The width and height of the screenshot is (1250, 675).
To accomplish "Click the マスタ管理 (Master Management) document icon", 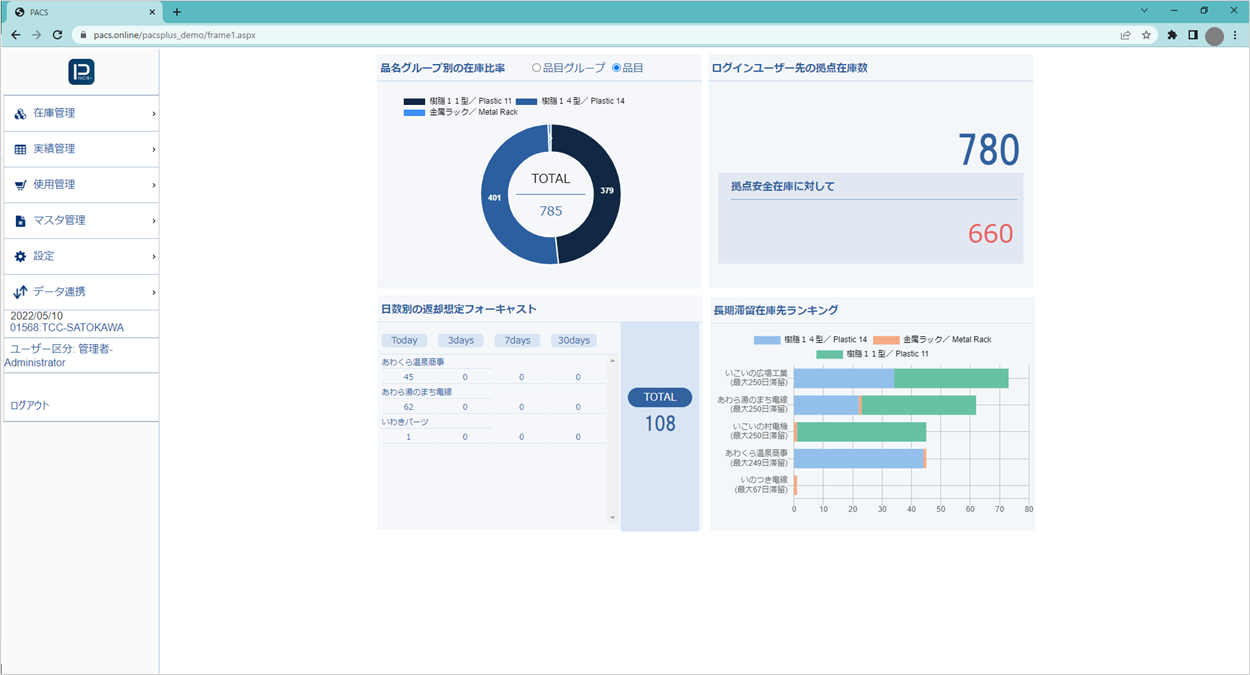I will pos(22,220).
